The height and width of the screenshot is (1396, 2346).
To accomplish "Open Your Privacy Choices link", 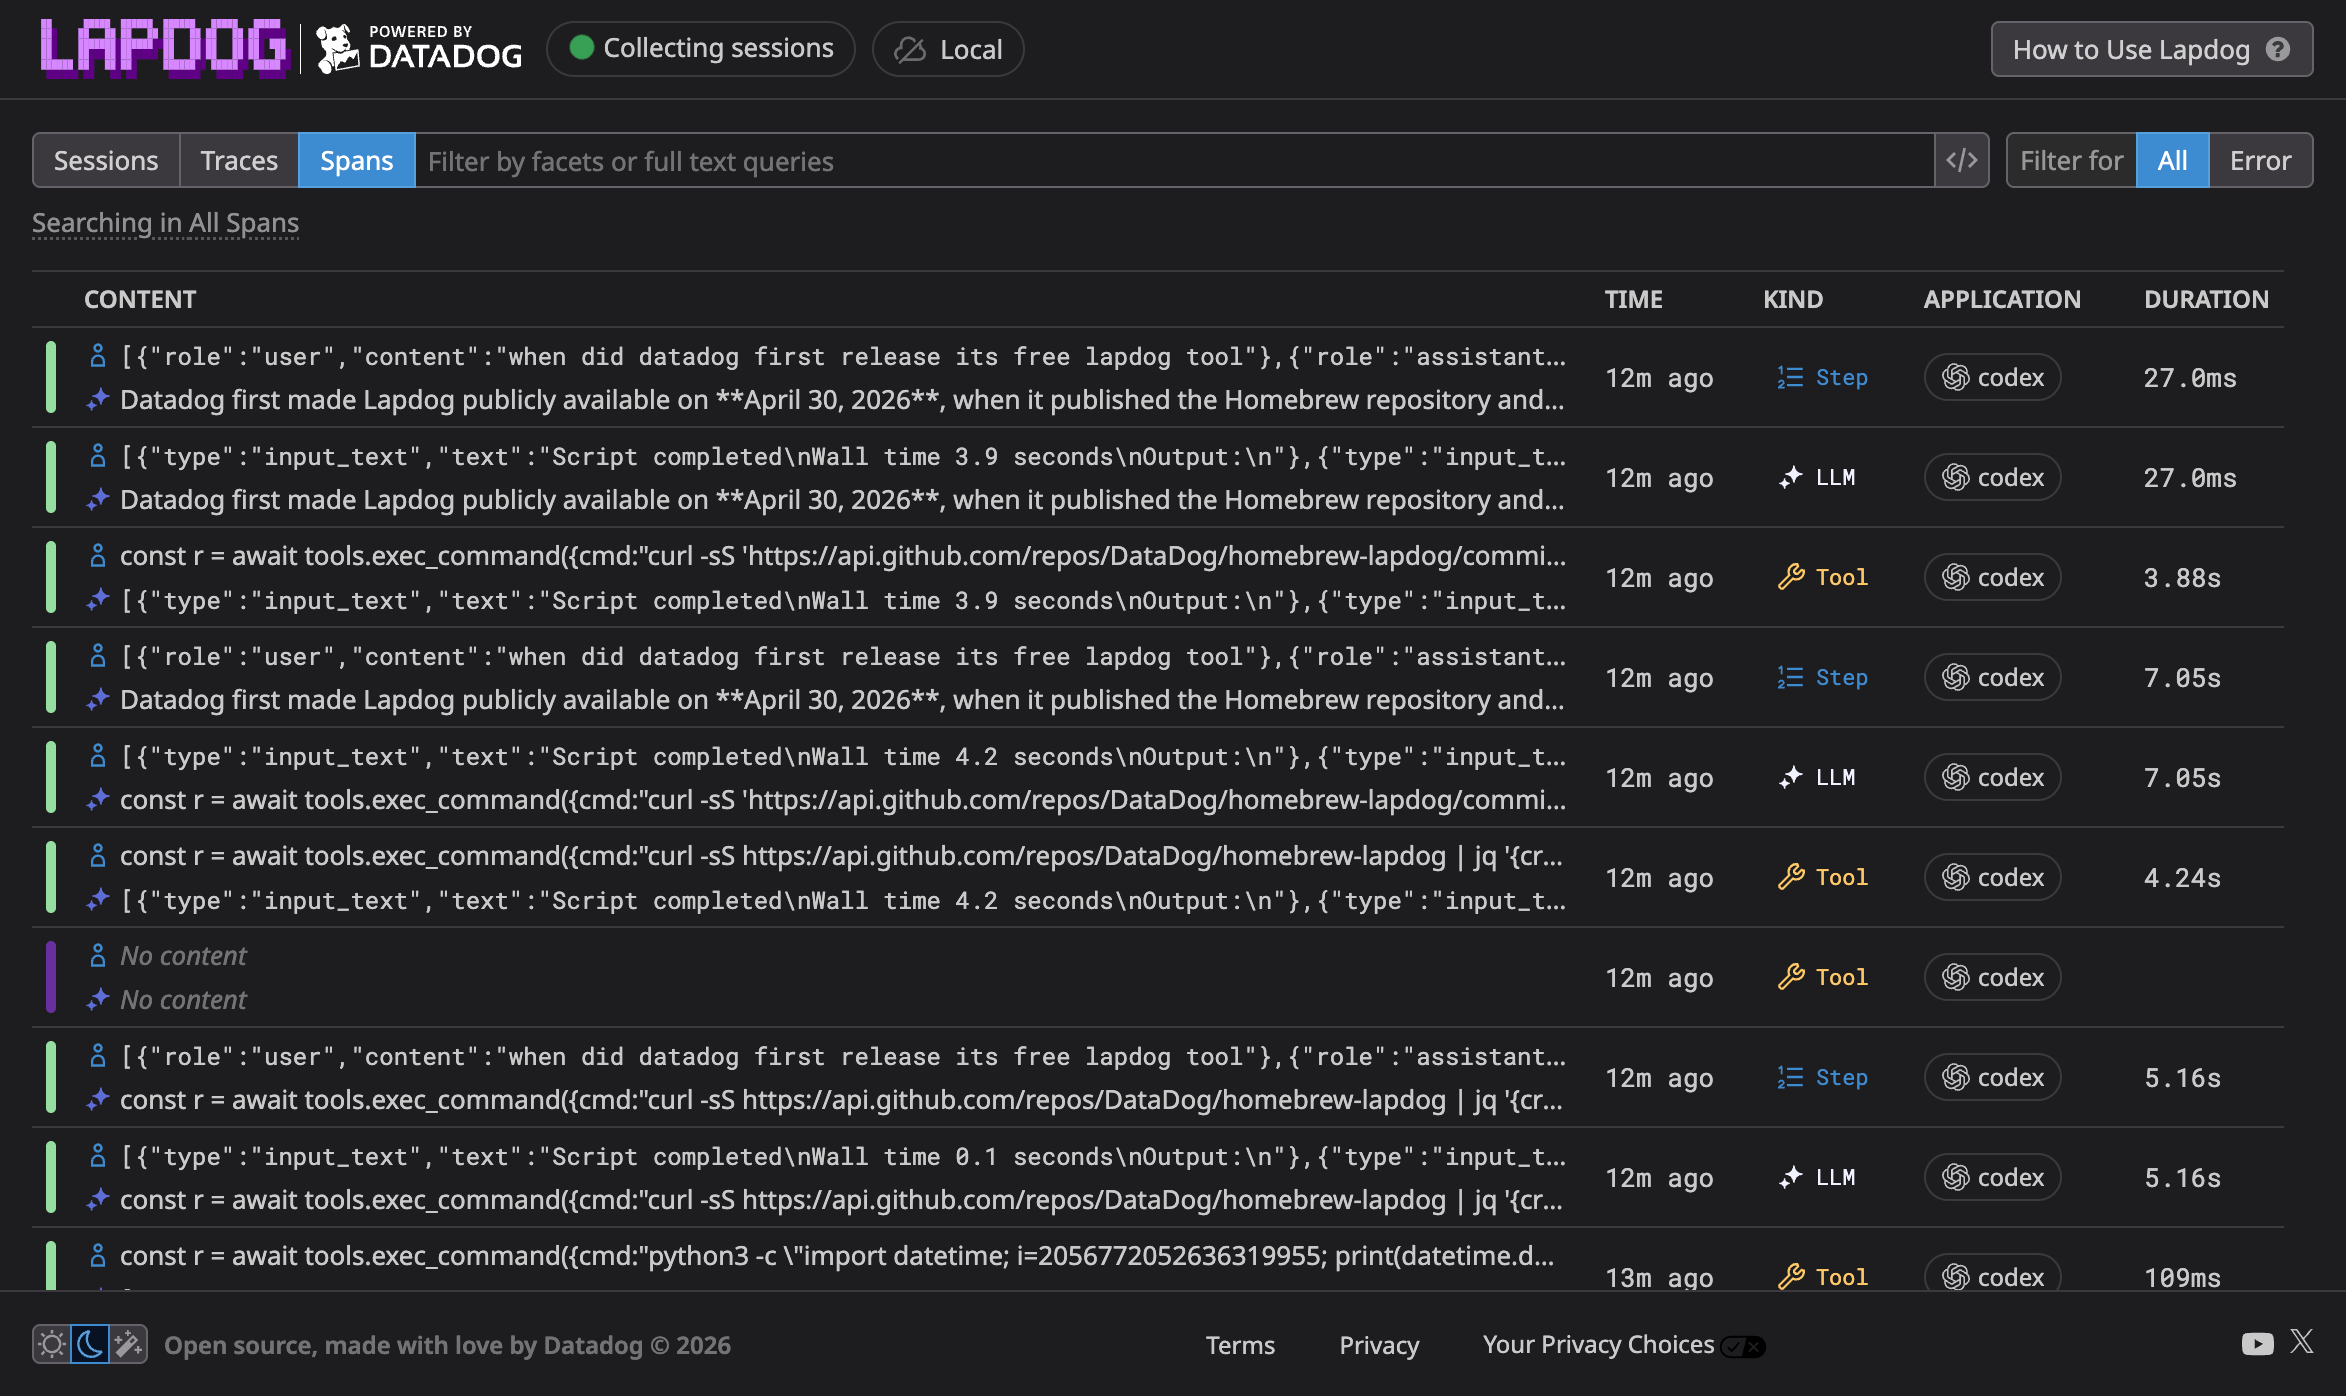I will point(1598,1345).
